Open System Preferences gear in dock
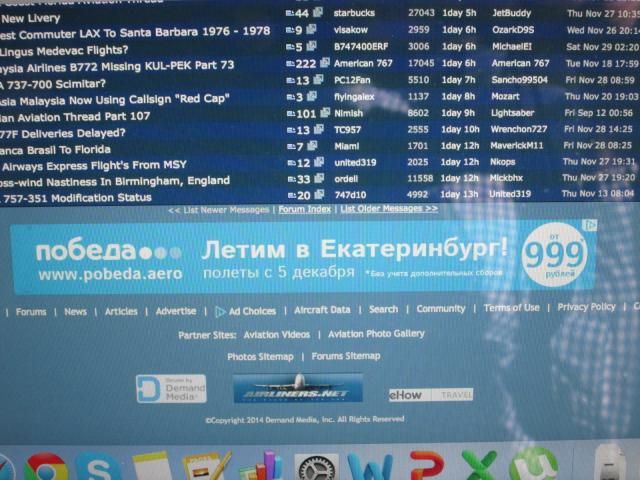The height and width of the screenshot is (480, 640). pyautogui.click(x=317, y=468)
